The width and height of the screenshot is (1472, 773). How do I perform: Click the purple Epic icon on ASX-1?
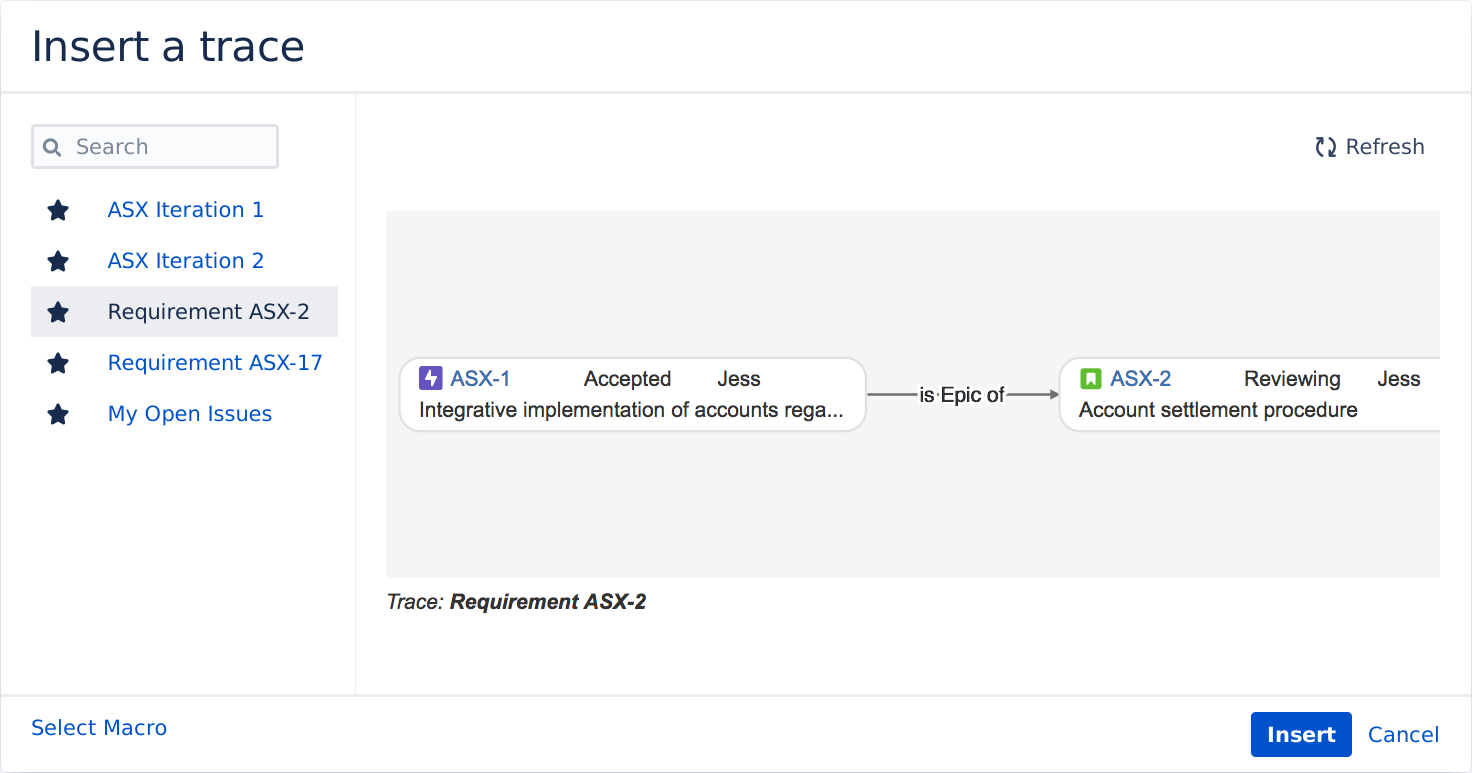coord(430,378)
